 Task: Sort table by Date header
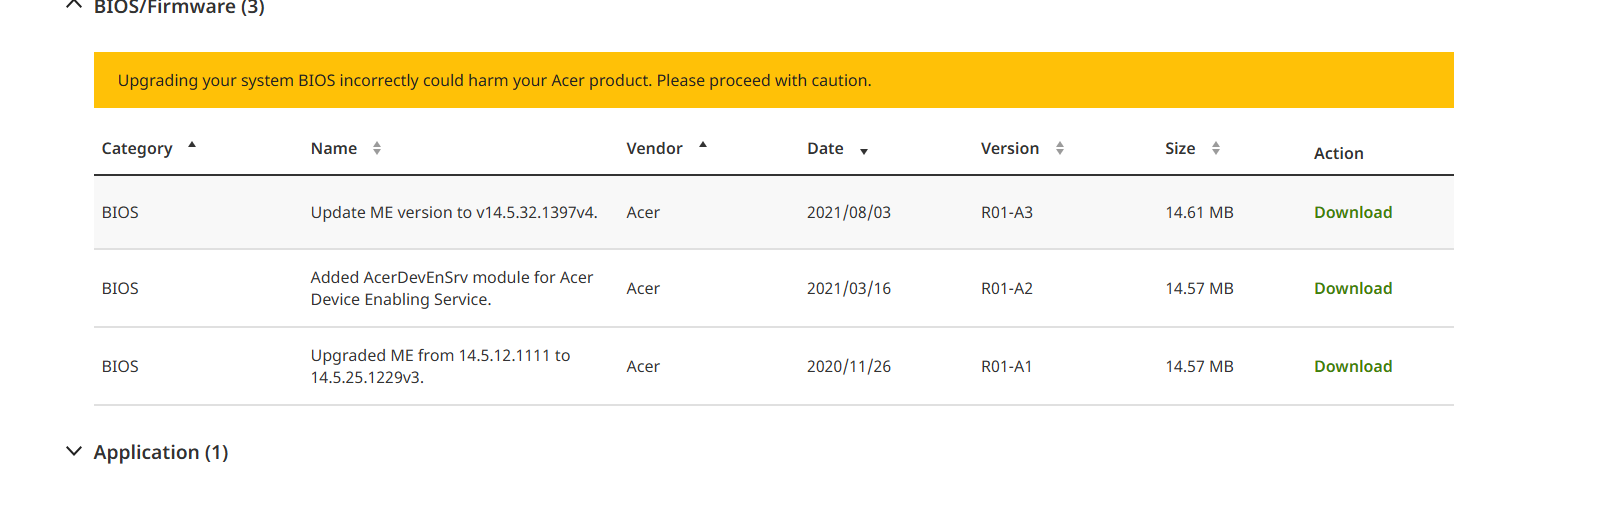click(x=825, y=148)
